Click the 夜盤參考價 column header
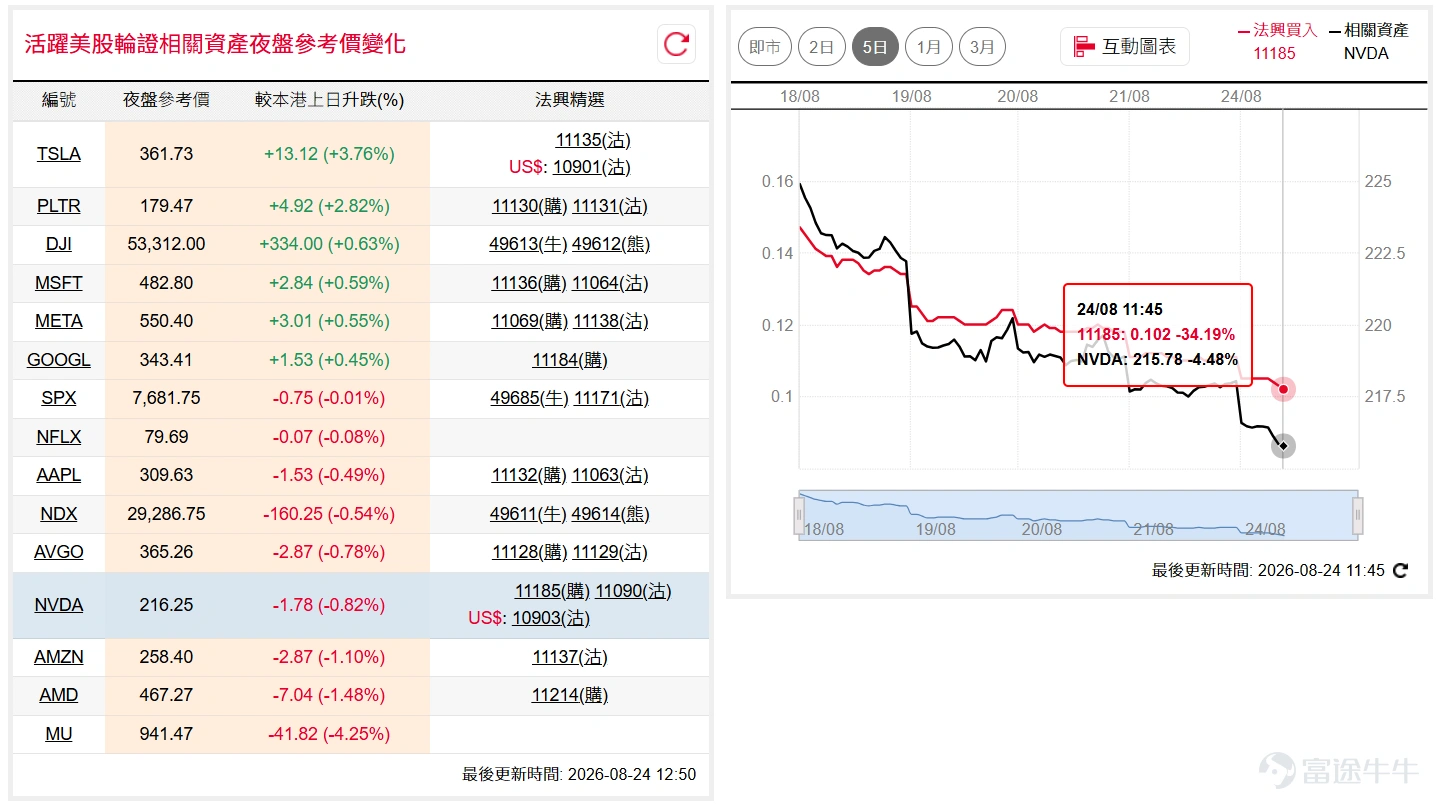1439x807 pixels. click(166, 100)
